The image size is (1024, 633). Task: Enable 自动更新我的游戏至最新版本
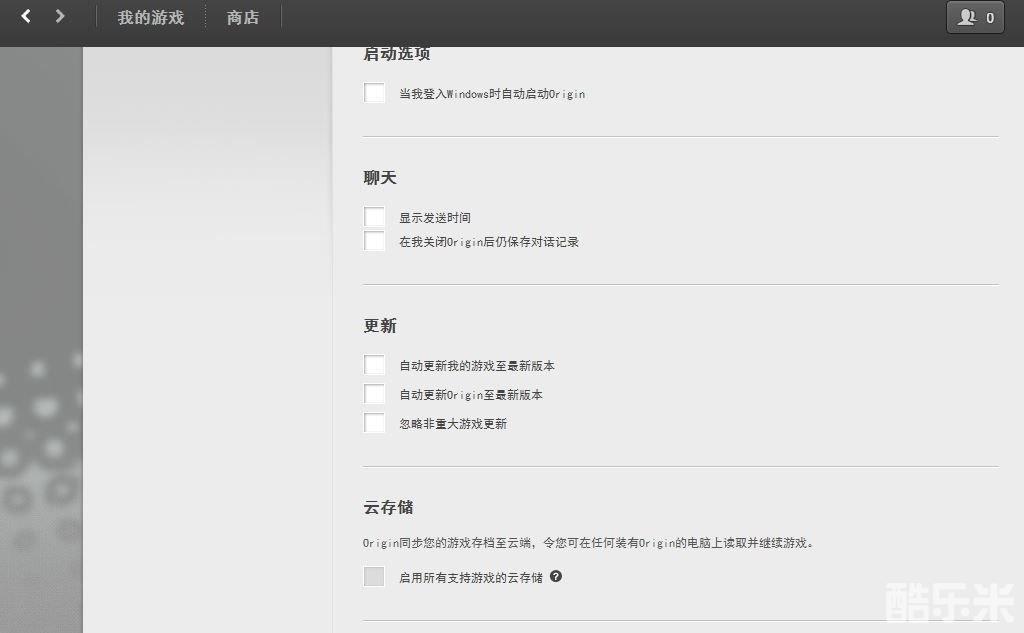pos(374,365)
